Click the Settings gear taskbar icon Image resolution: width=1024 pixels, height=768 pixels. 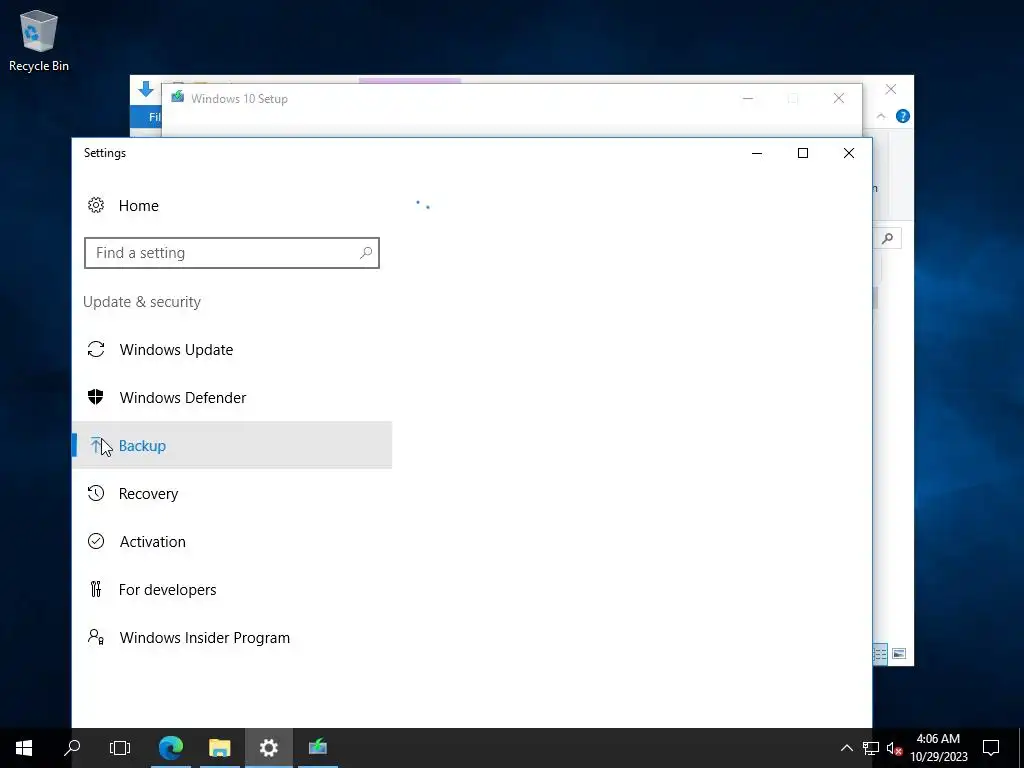[268, 748]
